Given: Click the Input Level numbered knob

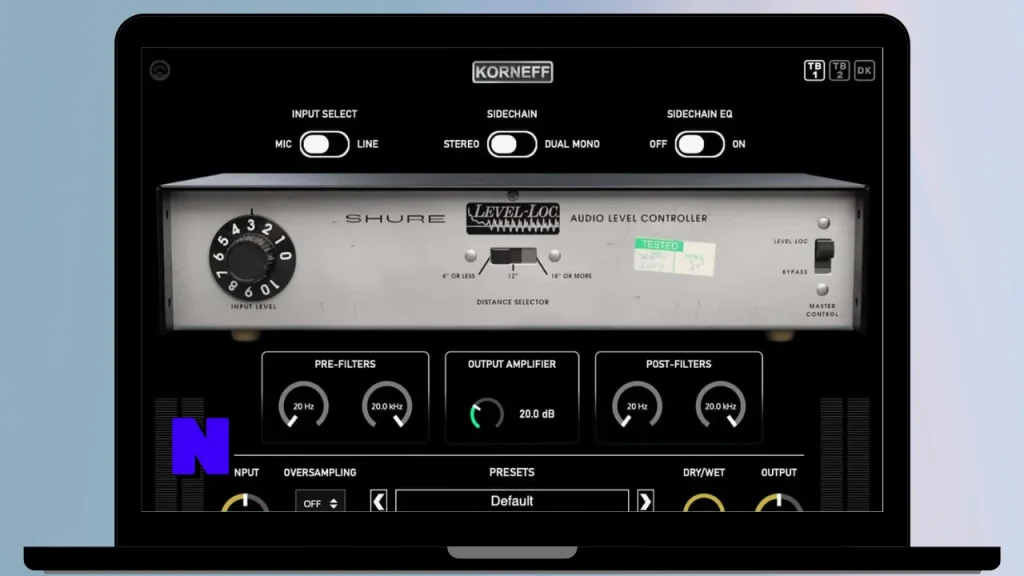Looking at the screenshot, I should (252, 259).
